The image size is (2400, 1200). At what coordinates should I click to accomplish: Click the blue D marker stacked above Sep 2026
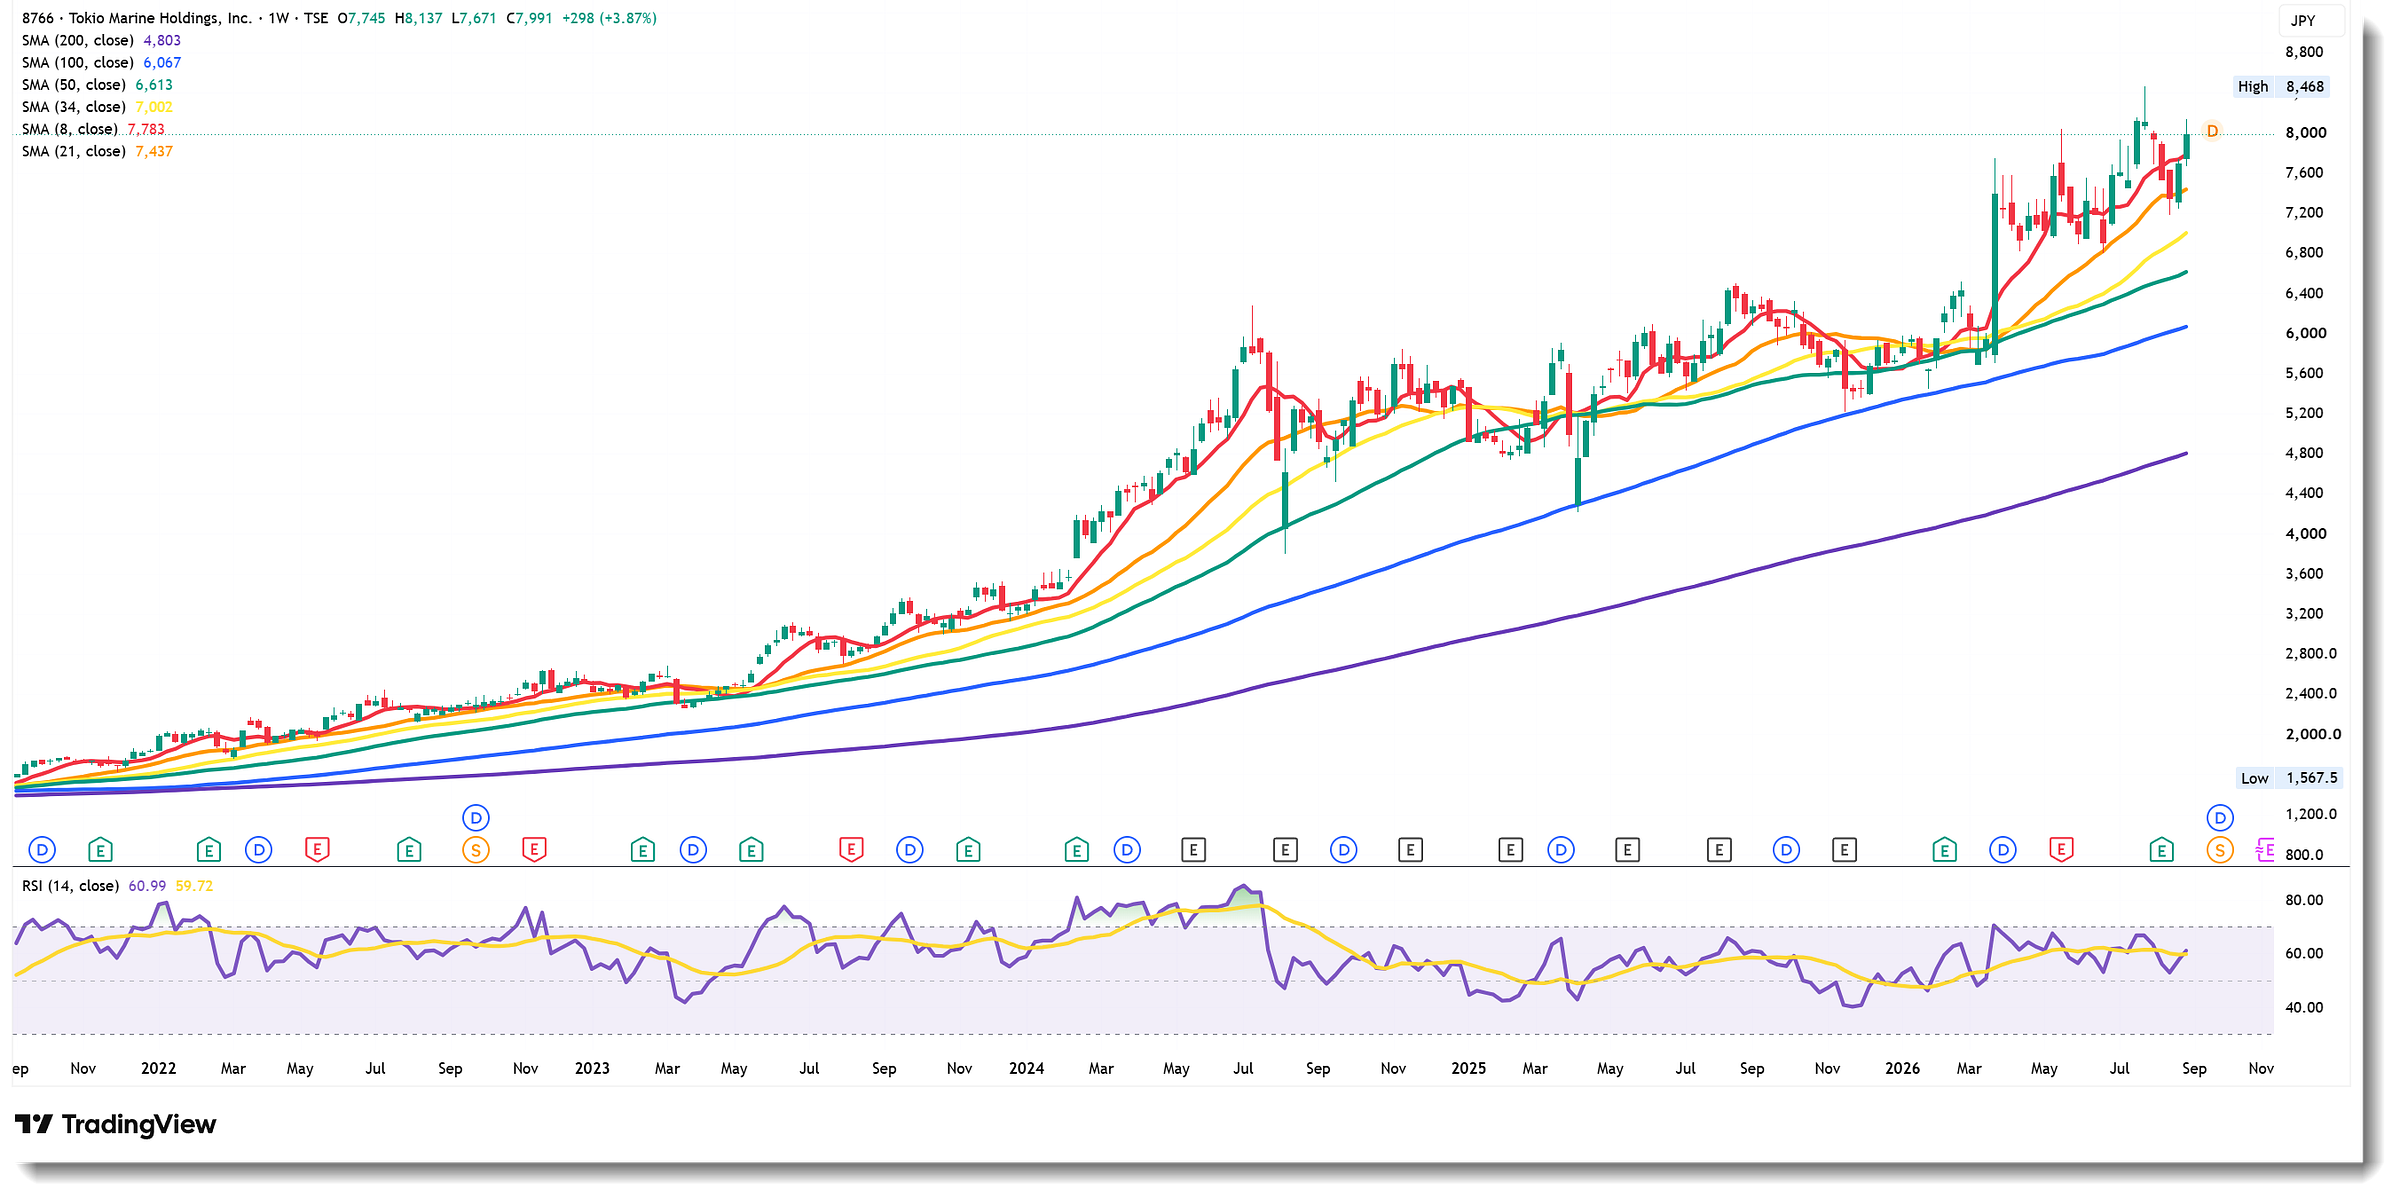(2220, 818)
